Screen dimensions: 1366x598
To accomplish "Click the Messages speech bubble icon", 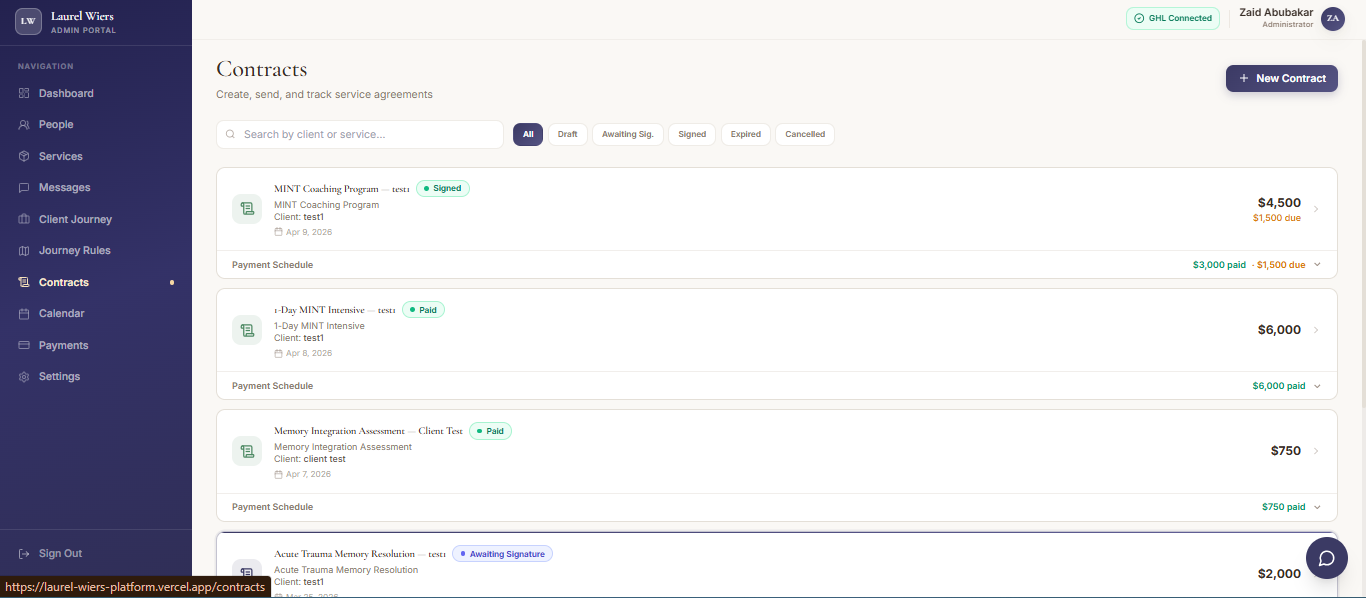I will coord(24,188).
